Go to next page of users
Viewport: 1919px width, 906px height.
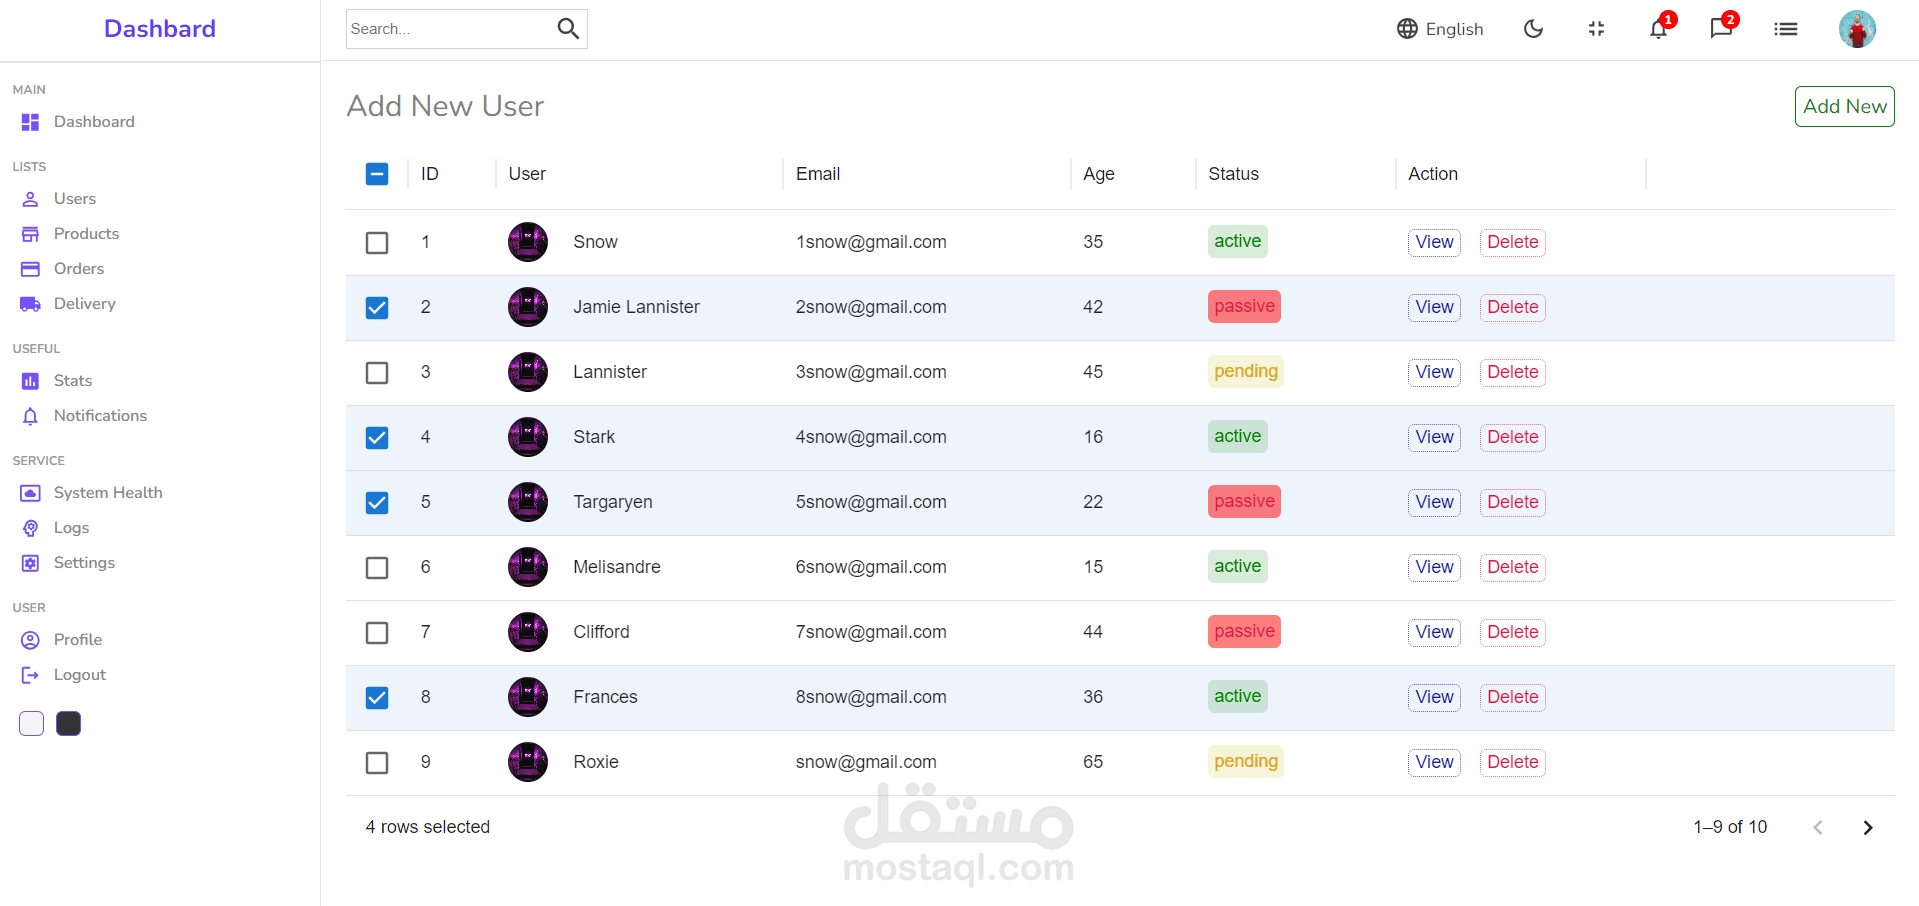(1867, 827)
